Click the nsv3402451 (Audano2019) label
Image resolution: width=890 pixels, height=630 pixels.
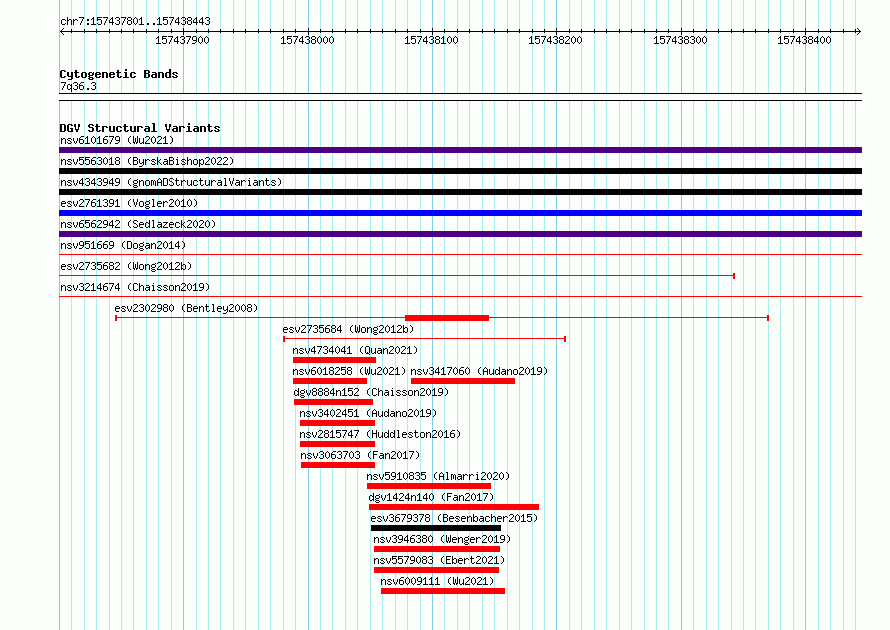[368, 413]
